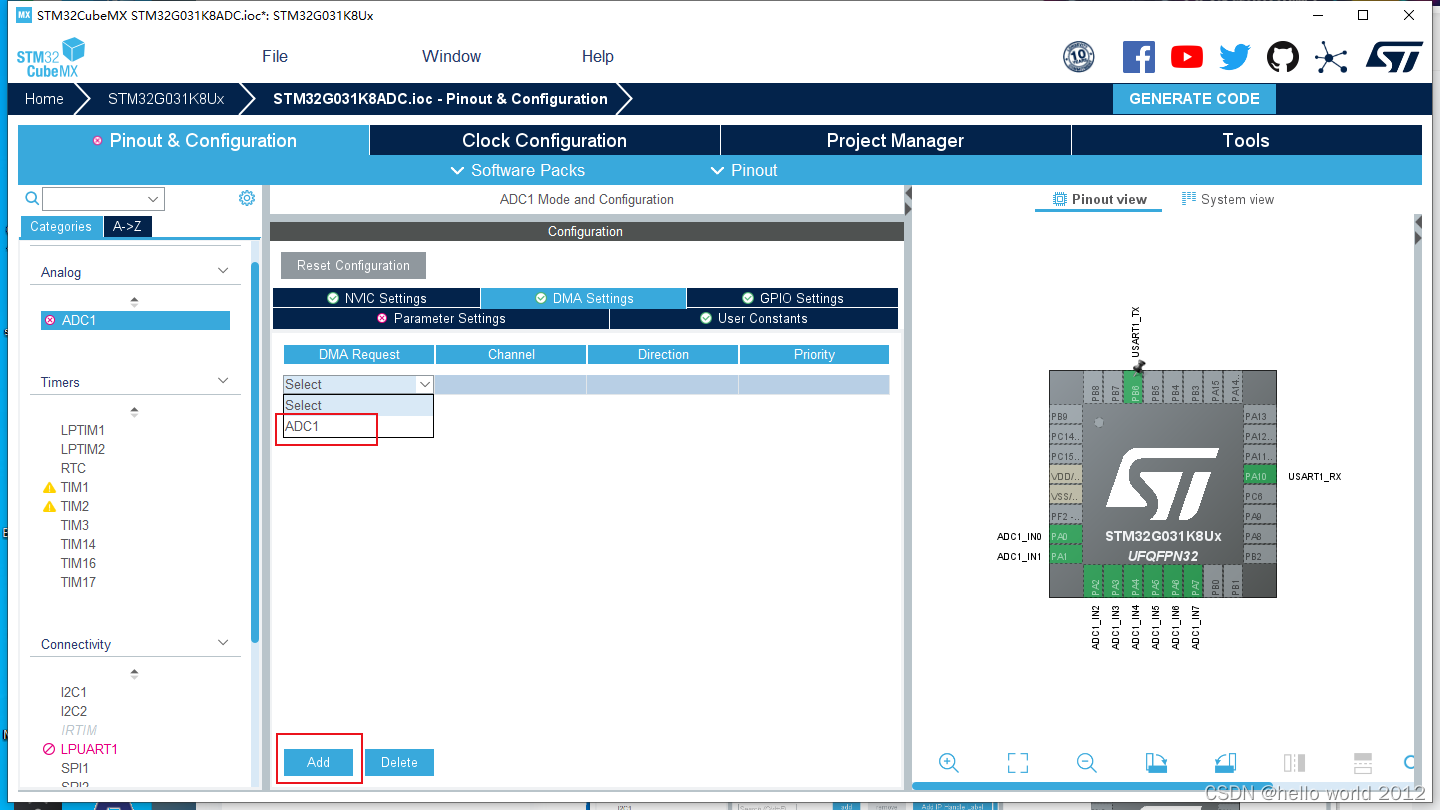Collapse the Timers category
This screenshot has width=1440, height=810.
[224, 381]
